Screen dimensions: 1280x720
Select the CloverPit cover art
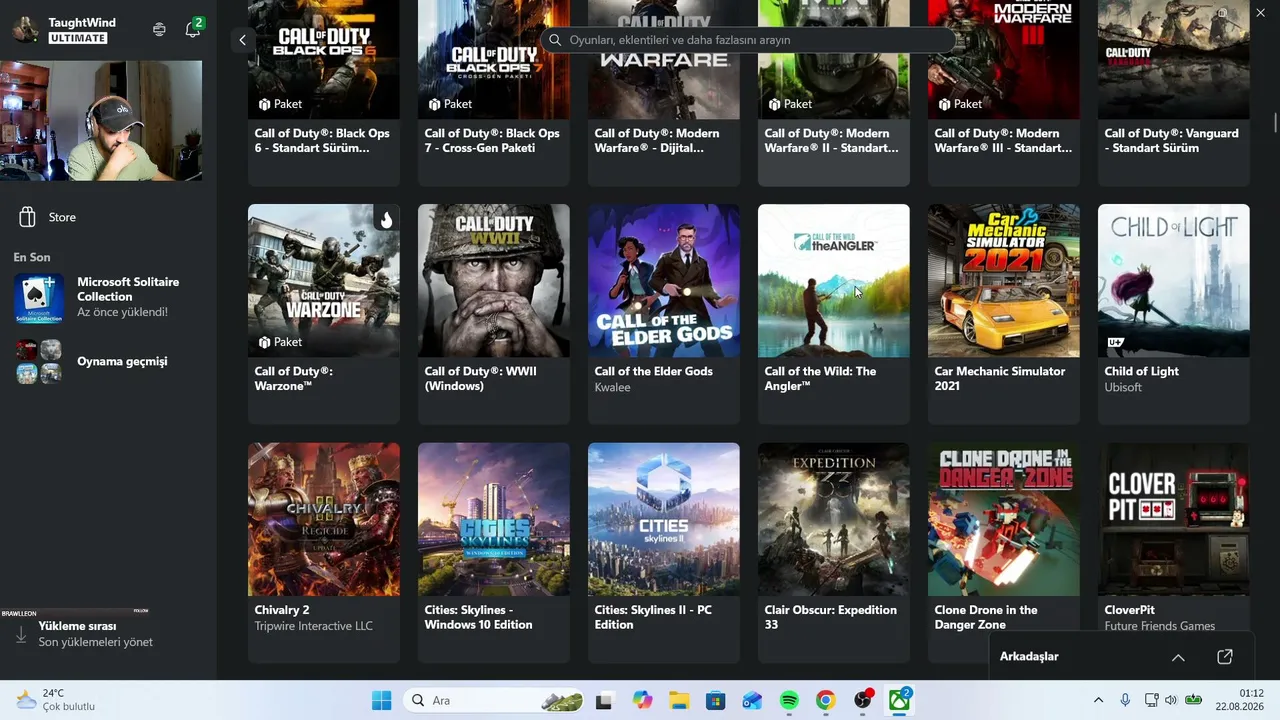click(x=1174, y=519)
